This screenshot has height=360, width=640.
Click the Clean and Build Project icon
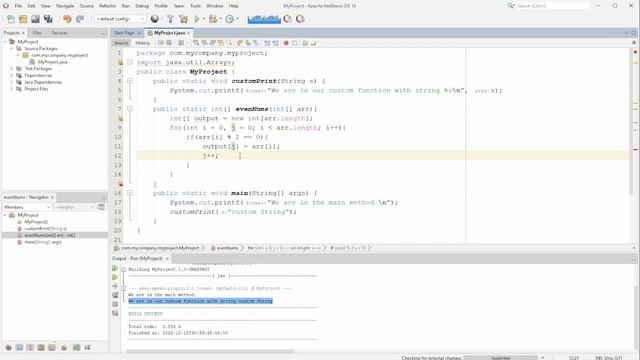click(184, 19)
